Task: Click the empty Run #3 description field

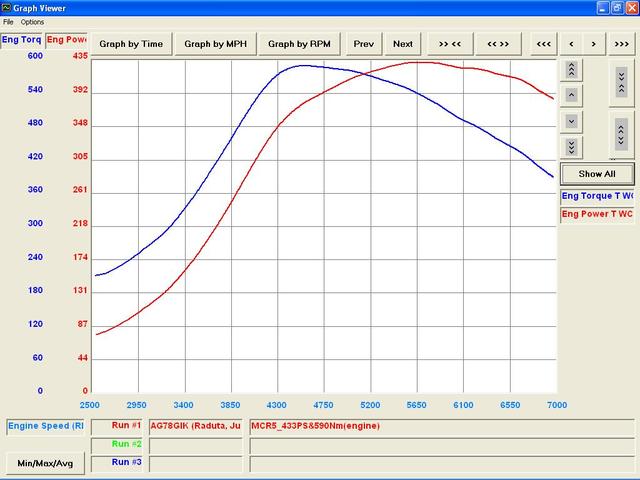Action: pyautogui.click(x=442, y=463)
